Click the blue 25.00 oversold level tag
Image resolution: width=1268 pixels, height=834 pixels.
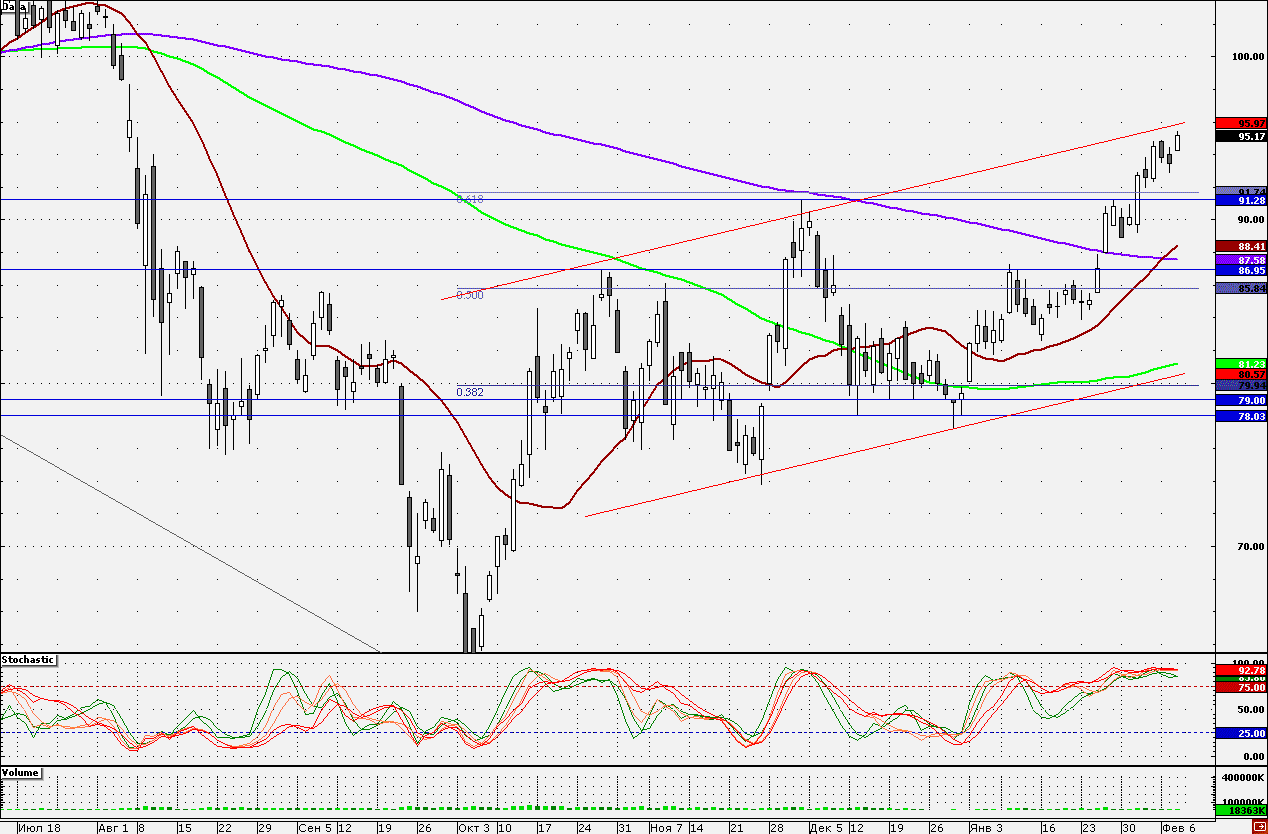pyautogui.click(x=1240, y=733)
